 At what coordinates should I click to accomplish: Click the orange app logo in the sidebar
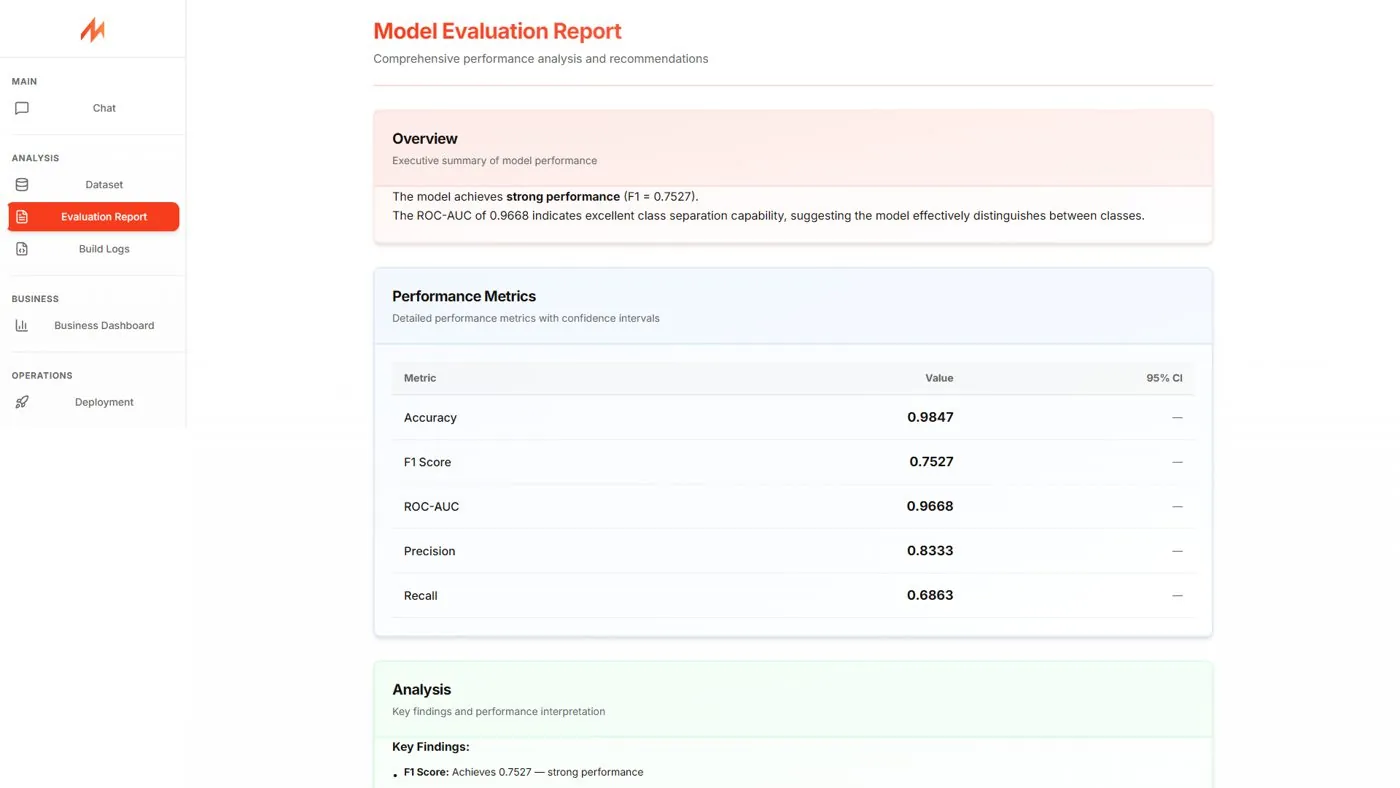(x=92, y=30)
